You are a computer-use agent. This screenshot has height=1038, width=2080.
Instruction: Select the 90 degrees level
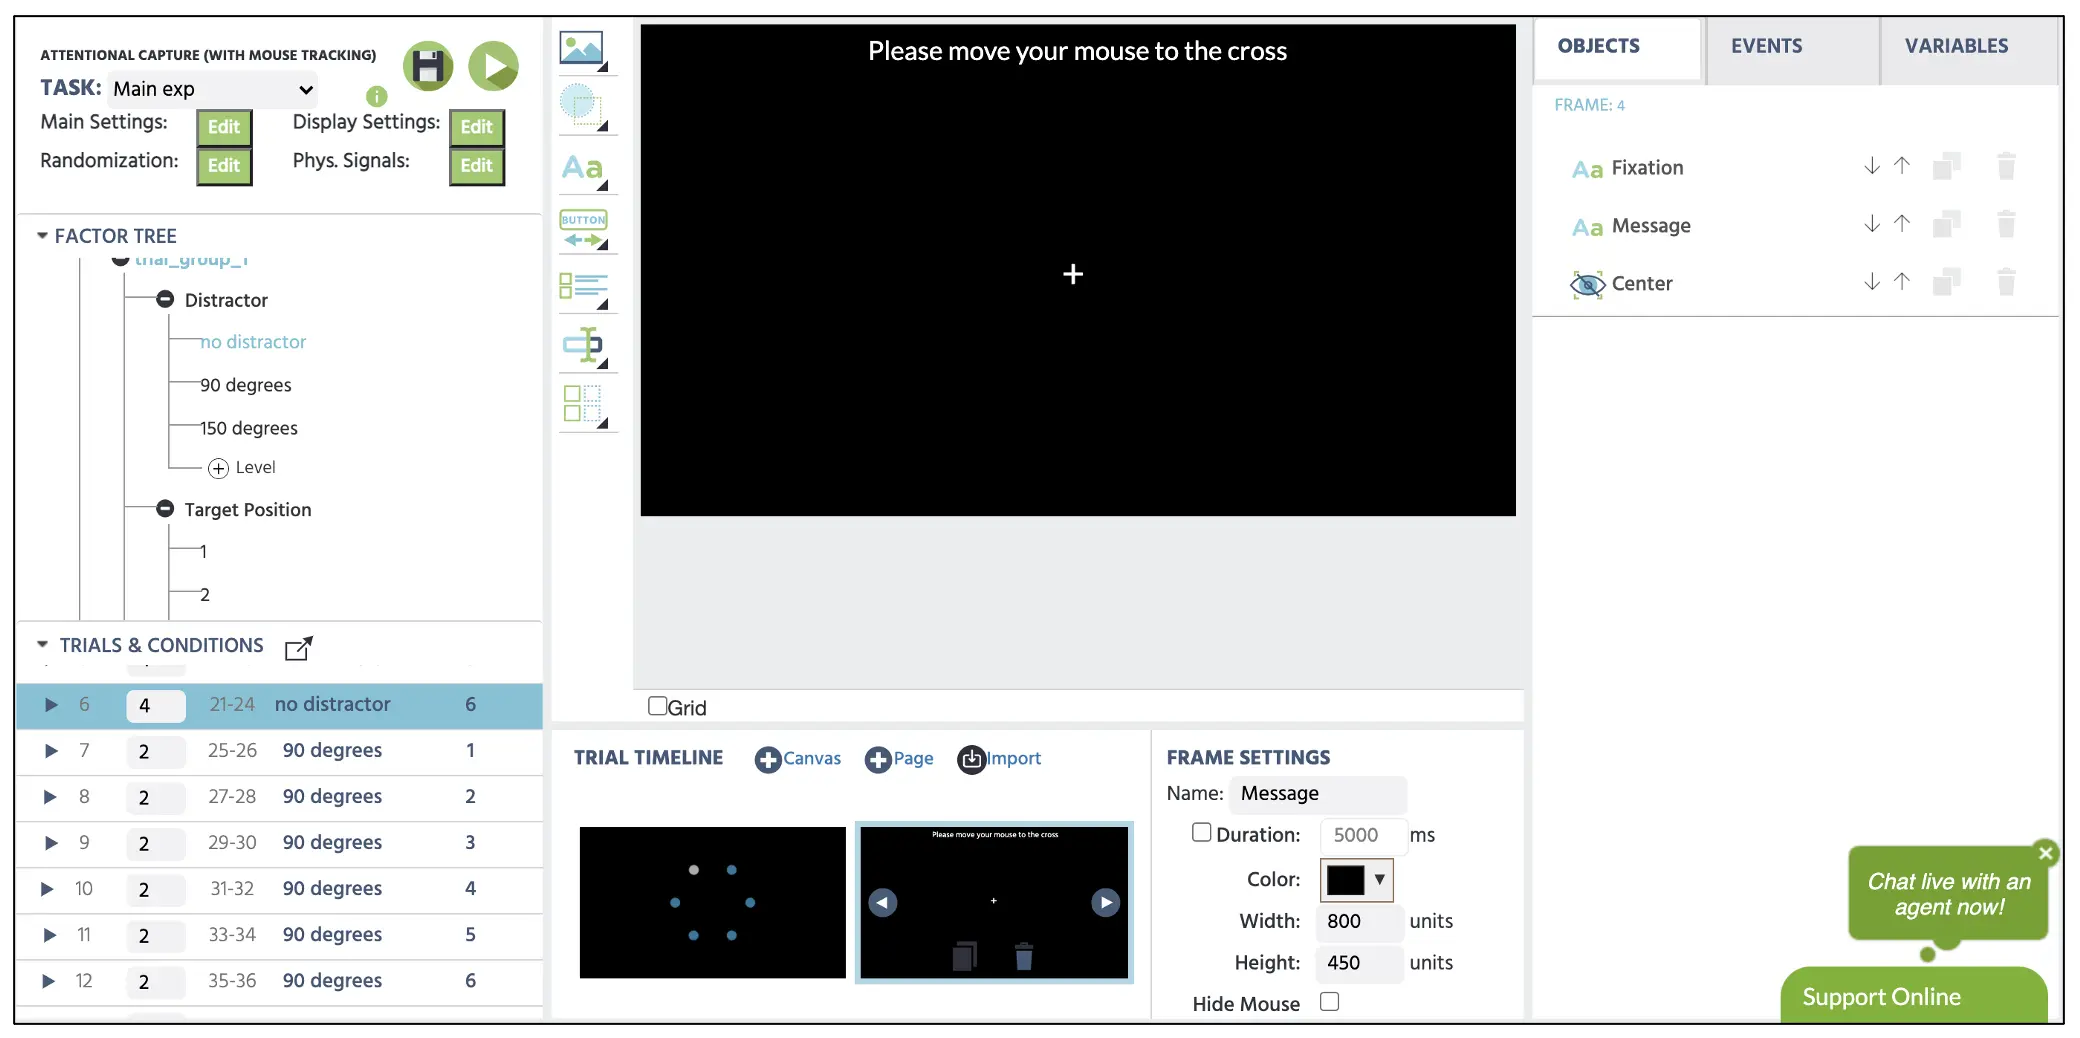246,385
